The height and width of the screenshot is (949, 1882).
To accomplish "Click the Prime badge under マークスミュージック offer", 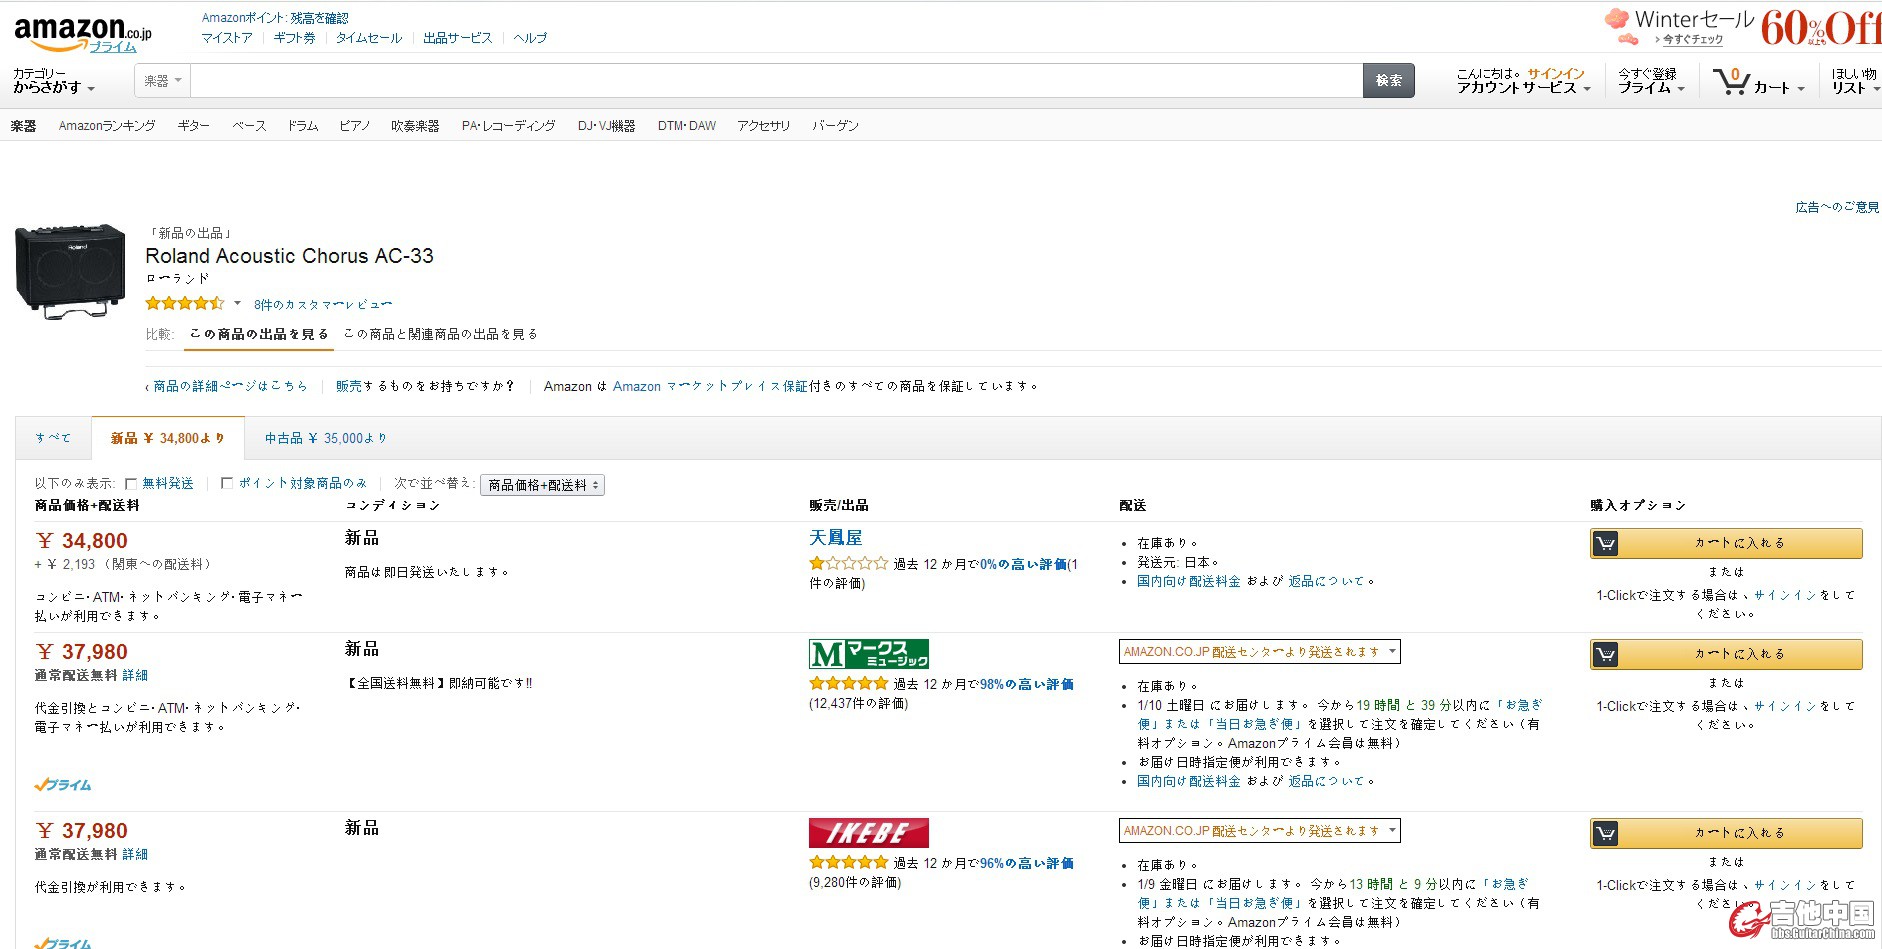I will pyautogui.click(x=63, y=785).
